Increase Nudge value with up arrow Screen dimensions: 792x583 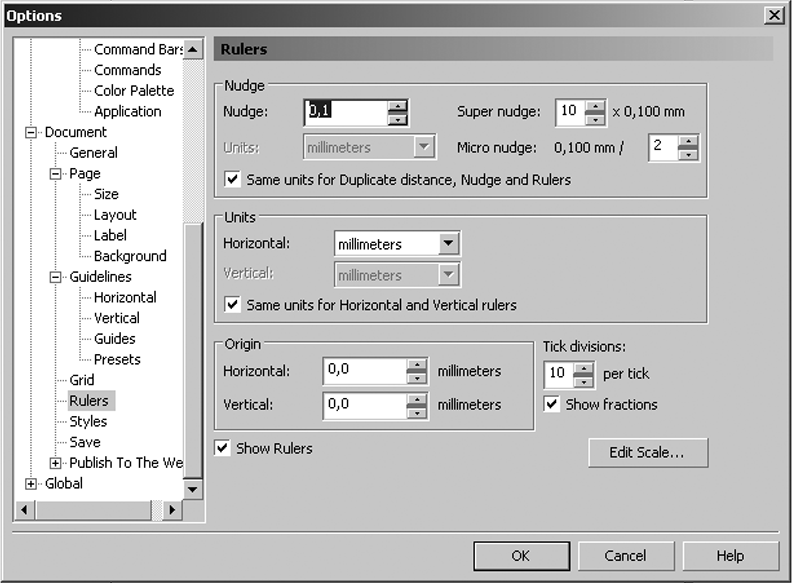[398, 107]
